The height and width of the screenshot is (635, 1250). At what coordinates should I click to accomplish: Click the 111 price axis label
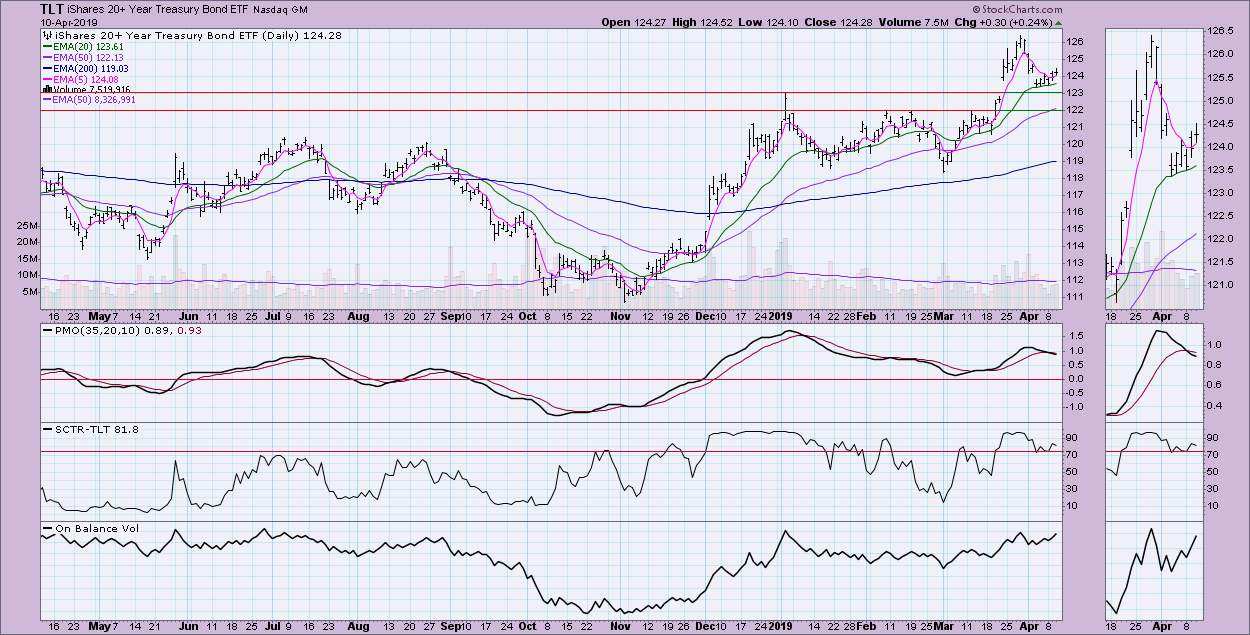[x=1076, y=298]
